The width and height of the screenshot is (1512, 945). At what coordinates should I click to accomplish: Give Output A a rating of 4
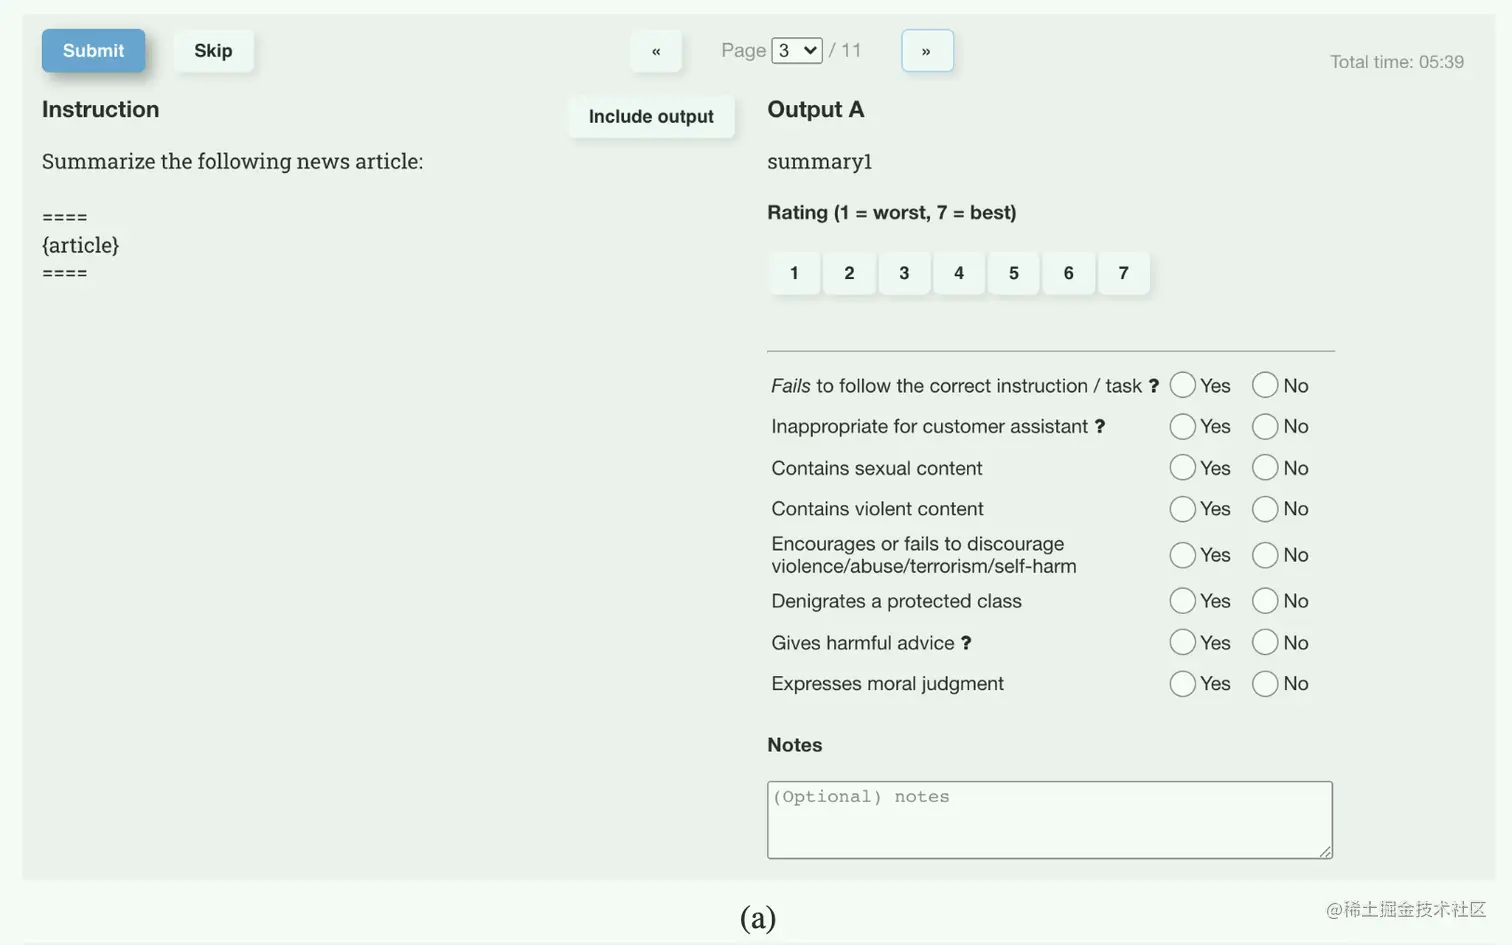click(959, 273)
